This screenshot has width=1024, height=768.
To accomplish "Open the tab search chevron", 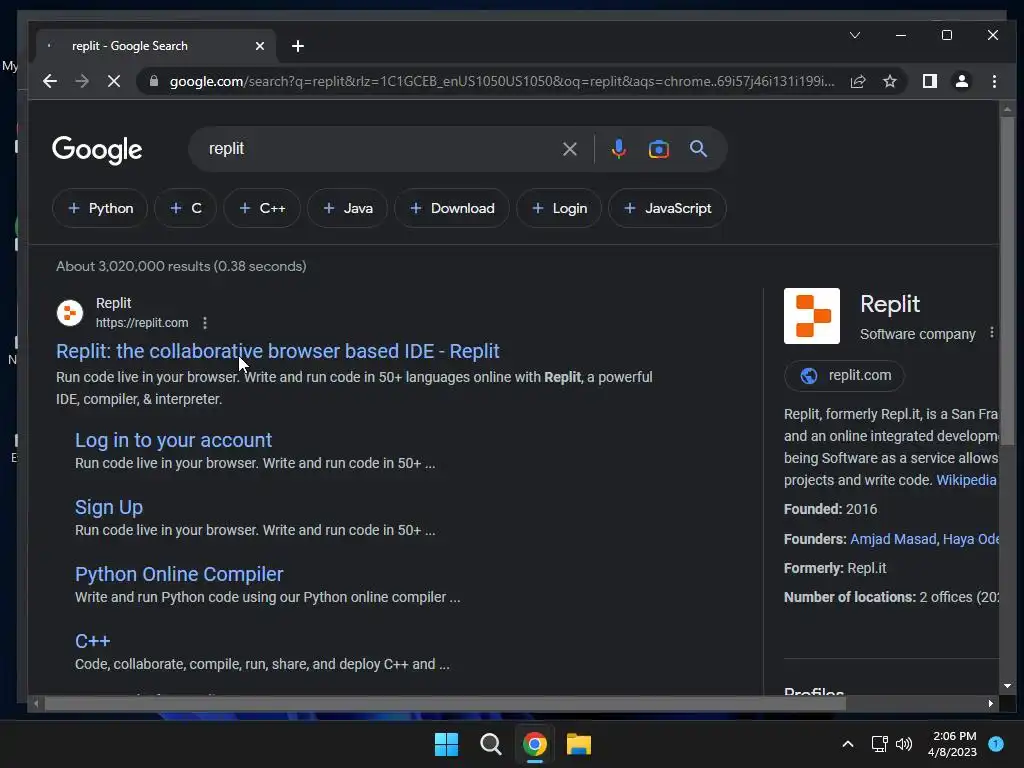I will tap(855, 35).
